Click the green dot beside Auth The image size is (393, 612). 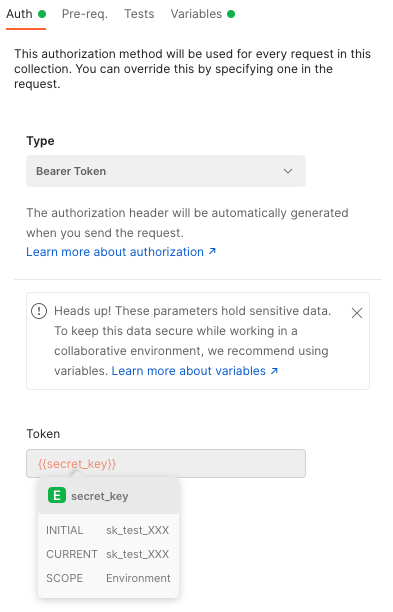point(42,14)
